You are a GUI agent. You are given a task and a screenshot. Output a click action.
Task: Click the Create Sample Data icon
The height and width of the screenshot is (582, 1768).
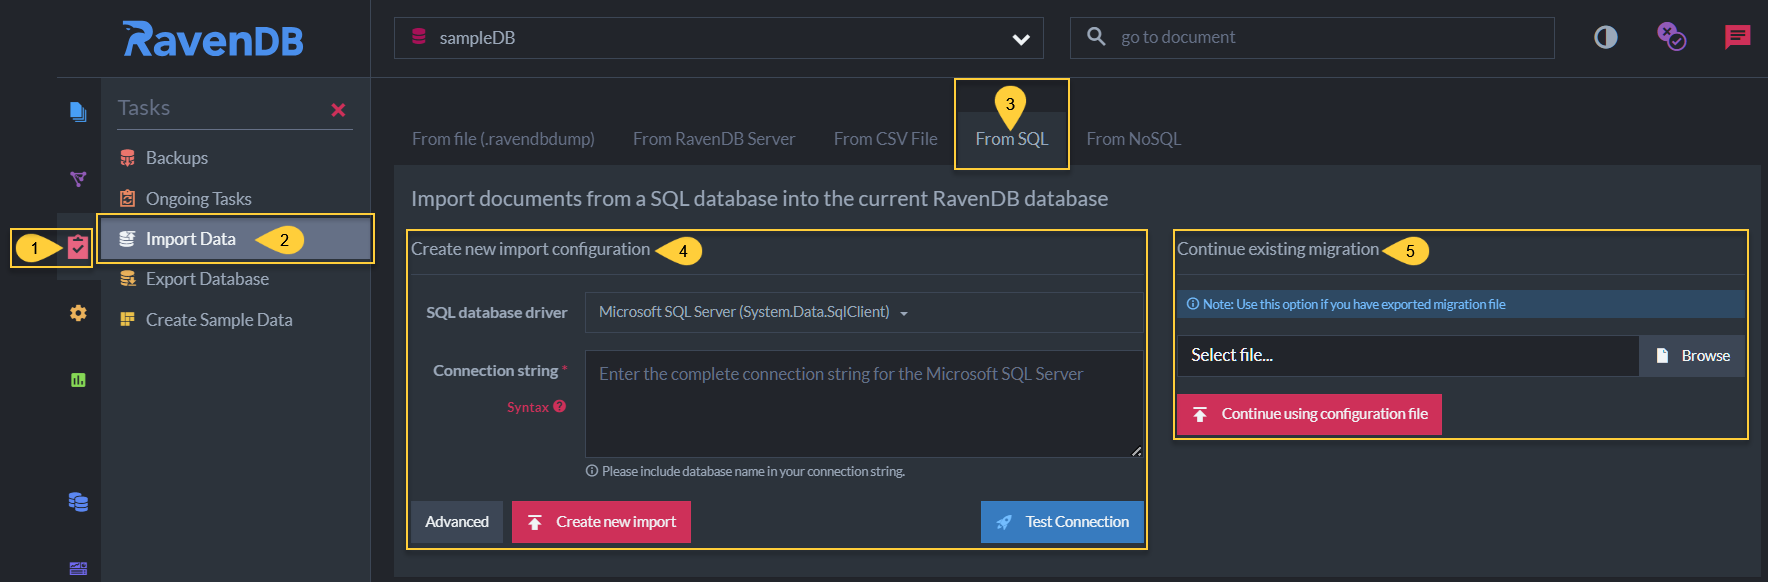pos(127,319)
